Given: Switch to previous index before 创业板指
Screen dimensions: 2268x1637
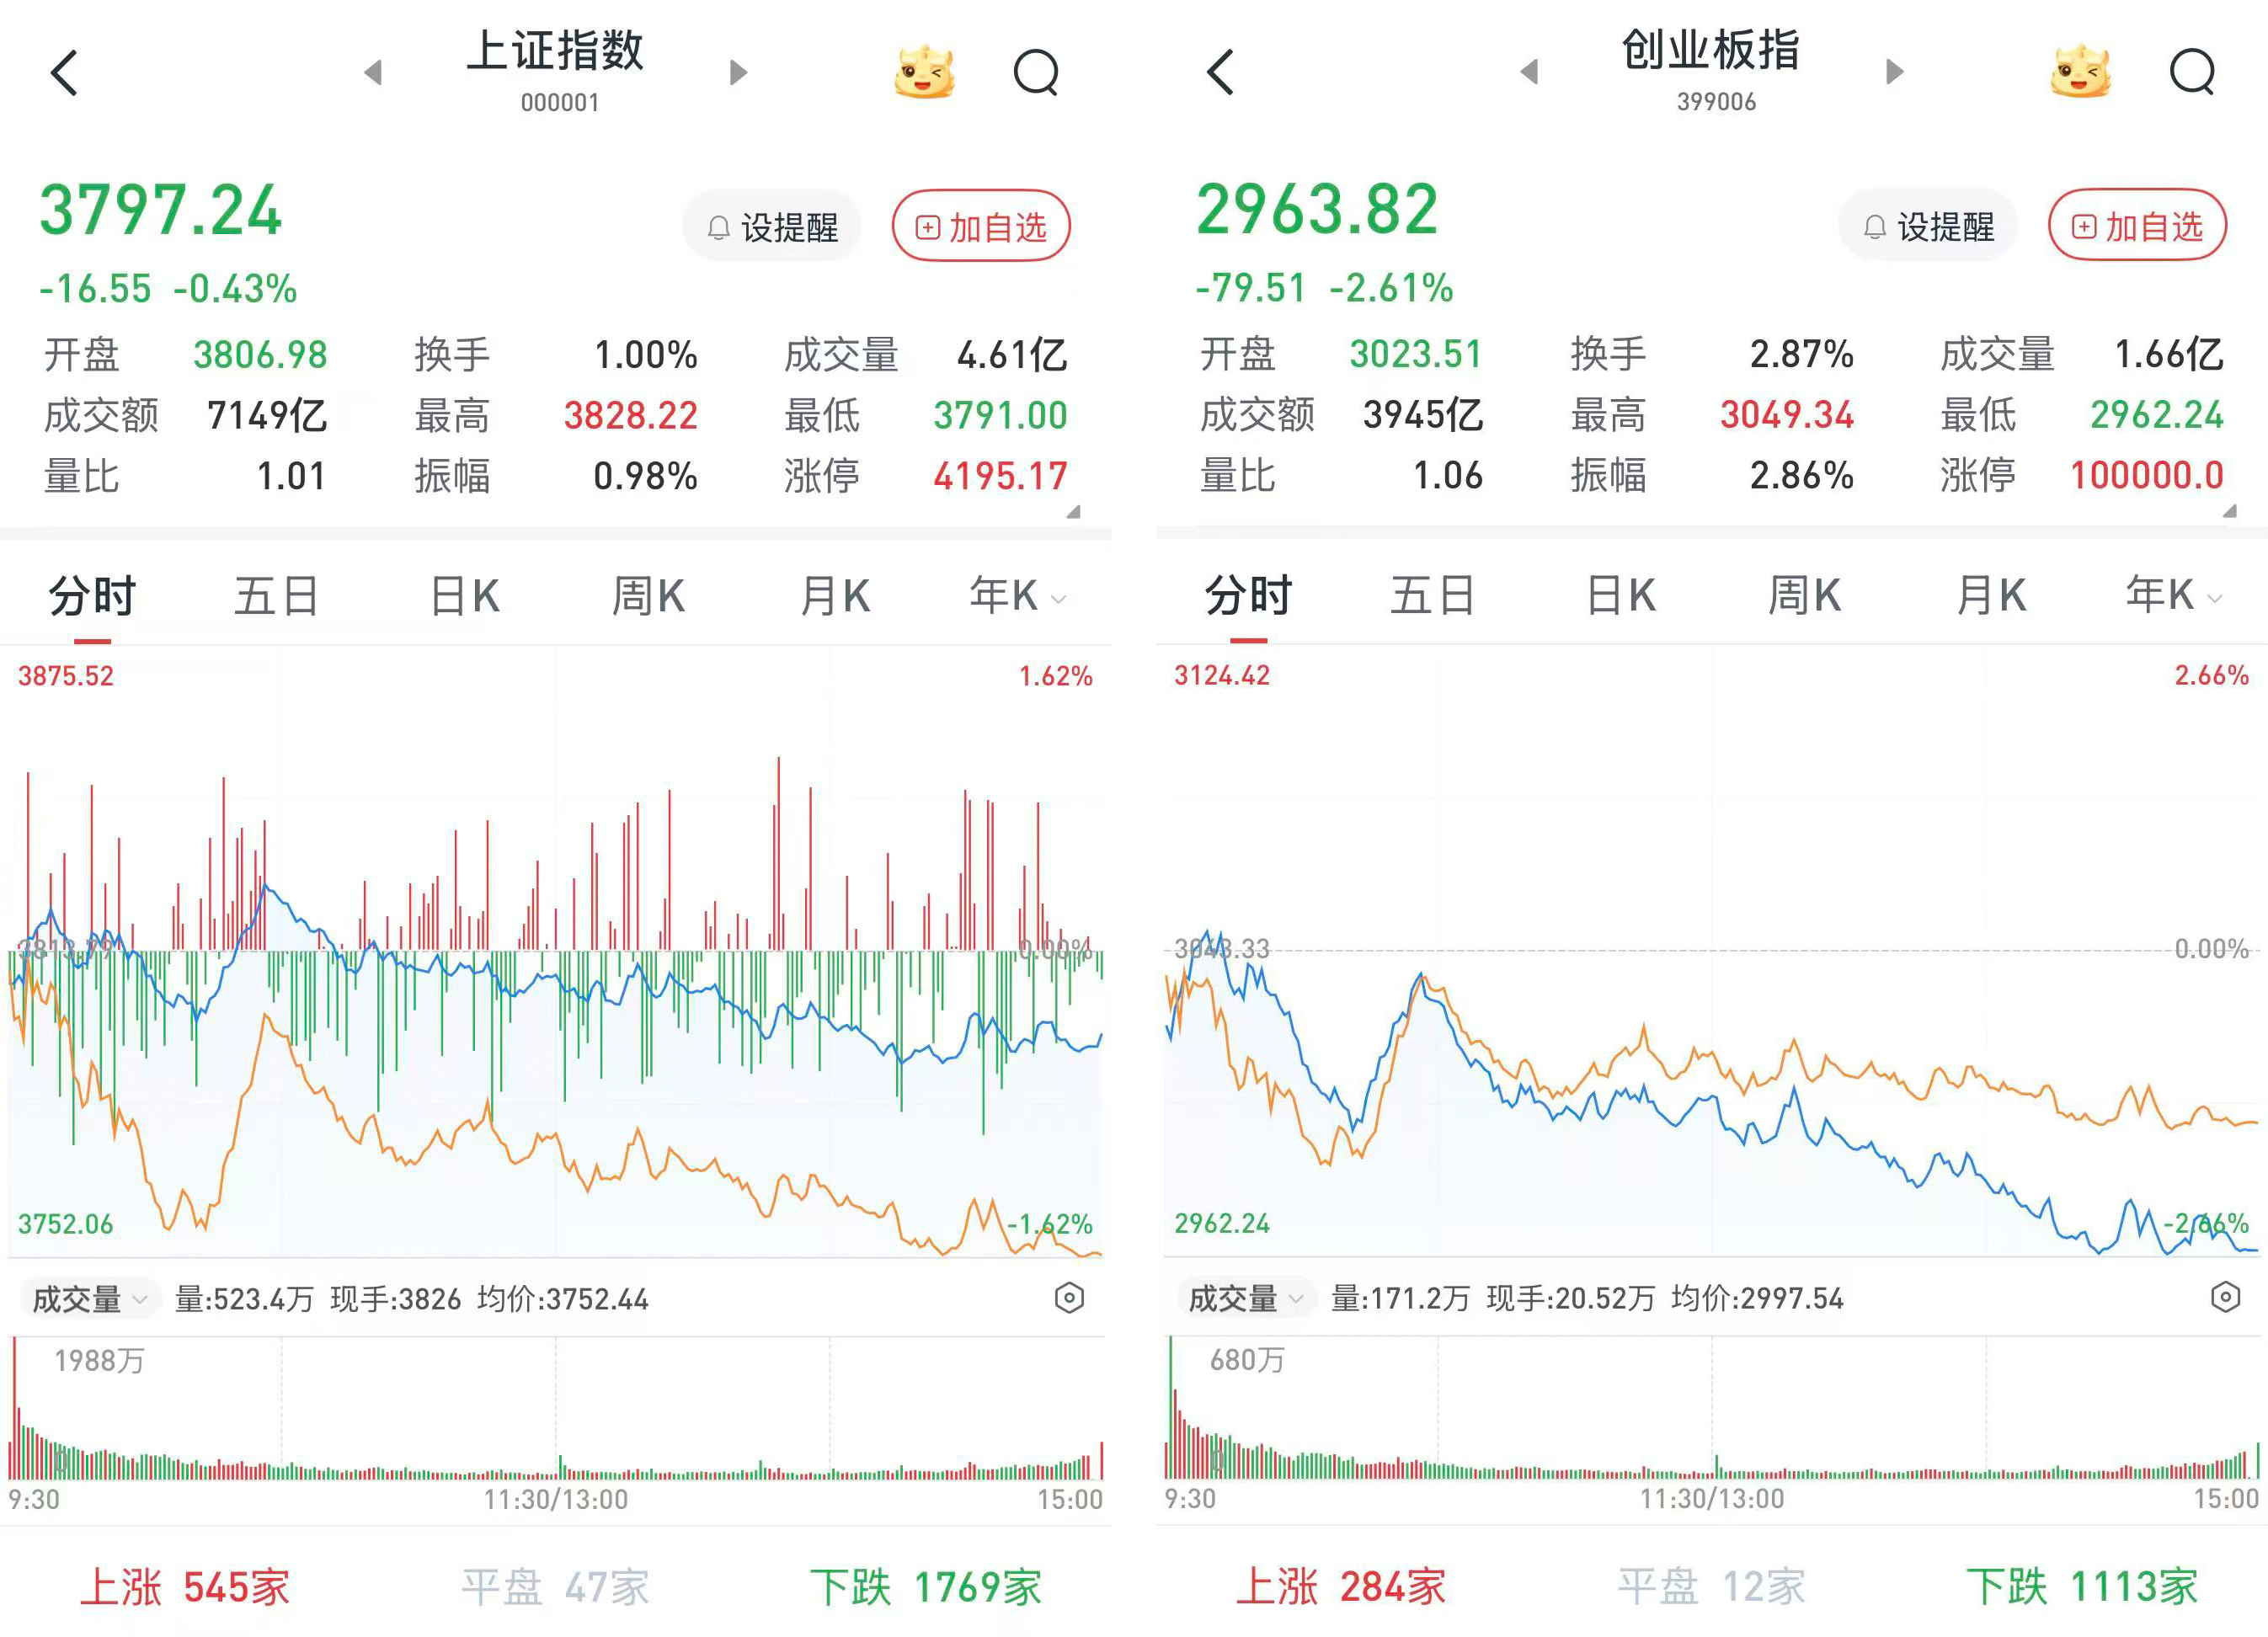Looking at the screenshot, I should (x=1529, y=72).
